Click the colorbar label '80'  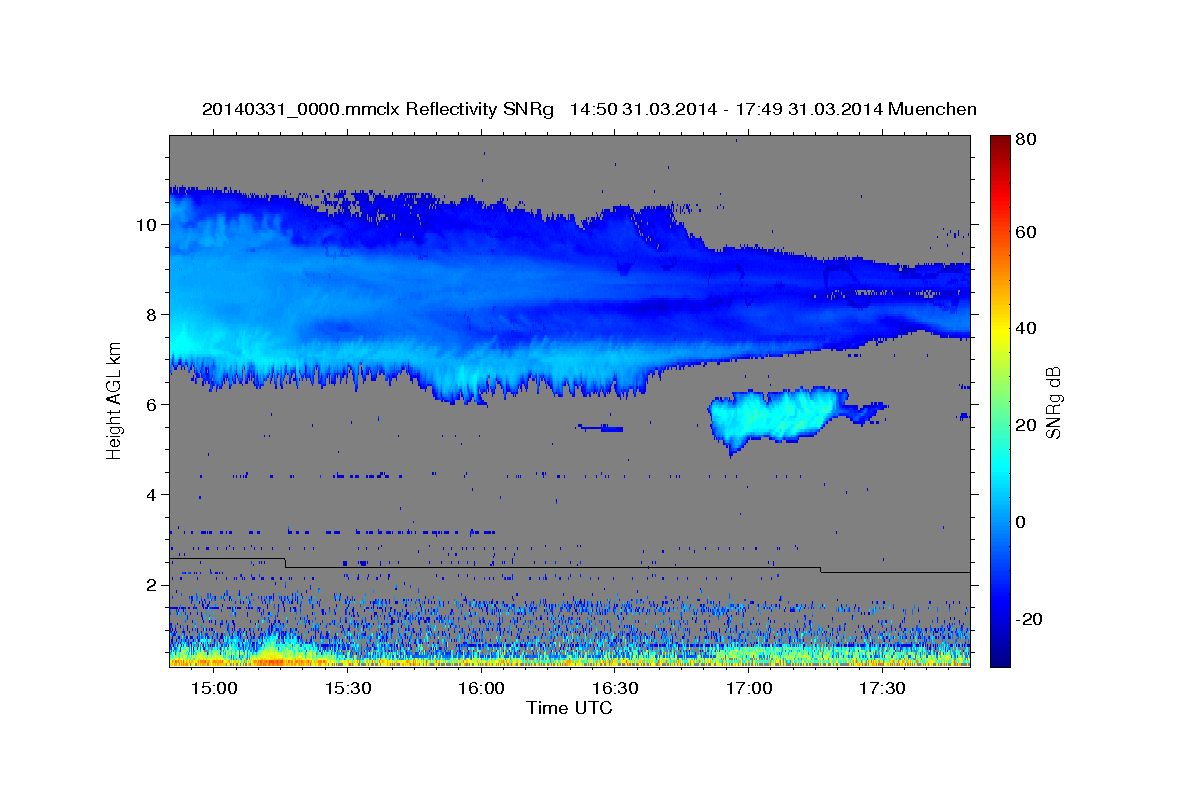(1025, 138)
